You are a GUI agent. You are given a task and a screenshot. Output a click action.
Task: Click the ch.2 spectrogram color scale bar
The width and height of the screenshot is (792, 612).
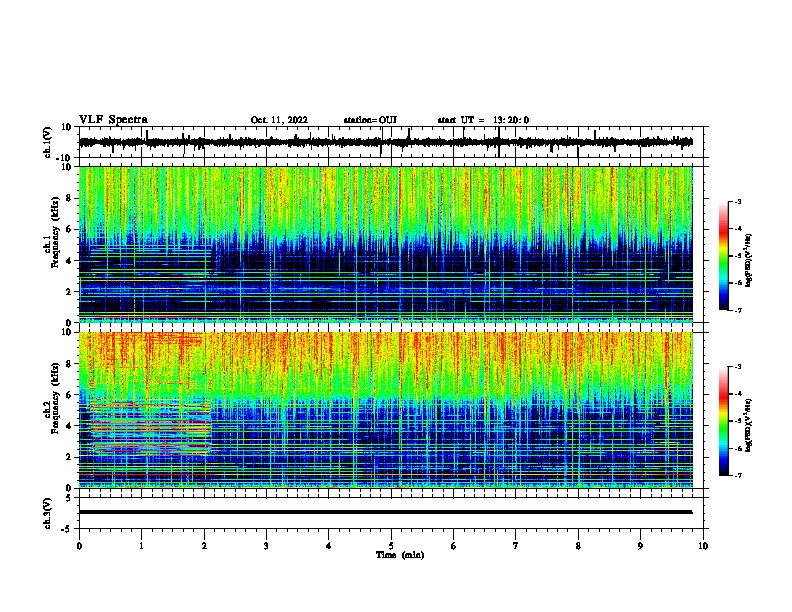click(x=724, y=421)
